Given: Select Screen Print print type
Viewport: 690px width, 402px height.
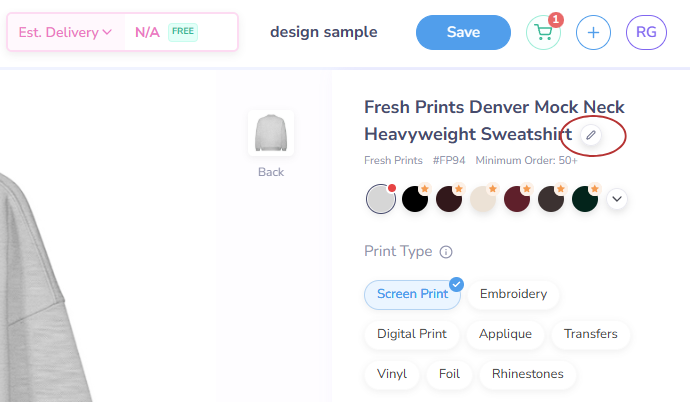Looking at the screenshot, I should (412, 294).
